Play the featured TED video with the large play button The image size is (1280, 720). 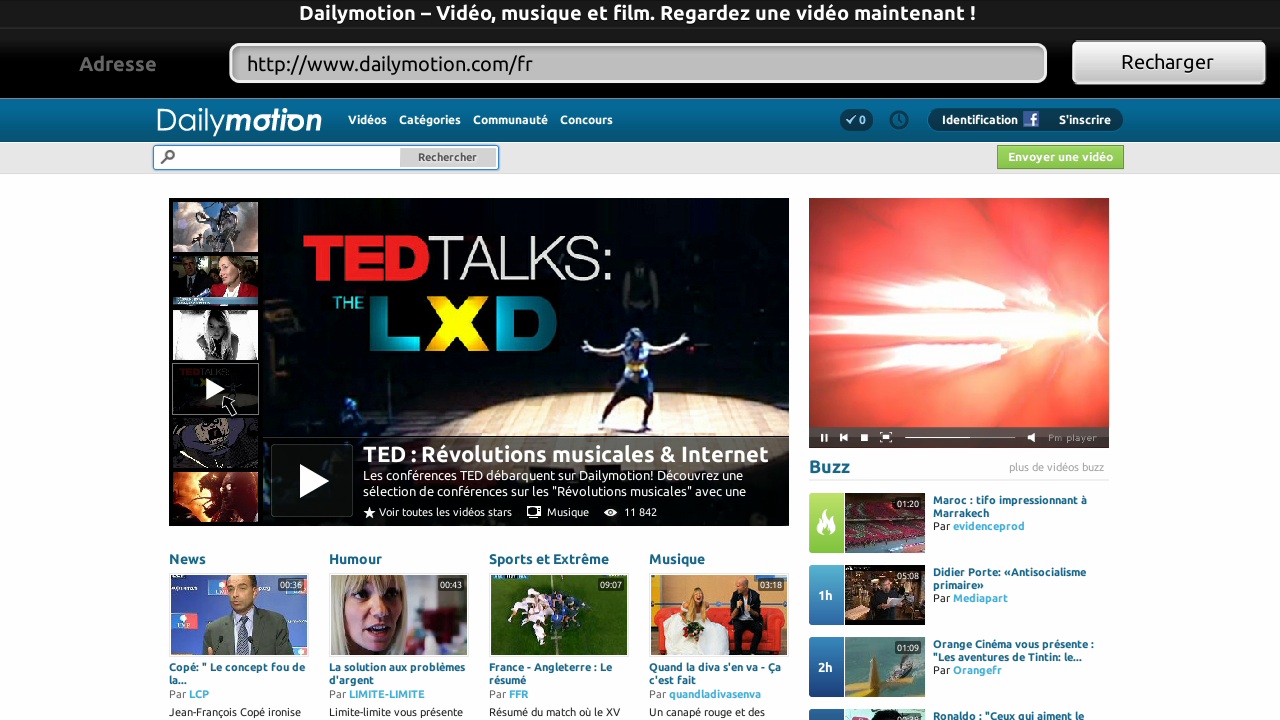(312, 481)
